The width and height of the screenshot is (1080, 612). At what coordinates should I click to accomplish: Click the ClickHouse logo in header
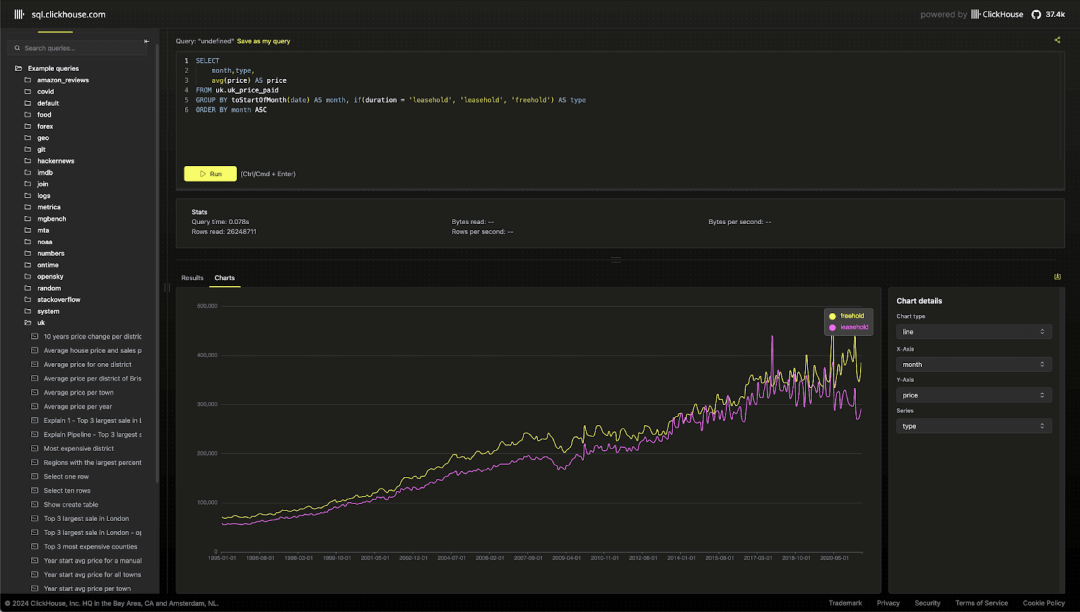(x=997, y=14)
